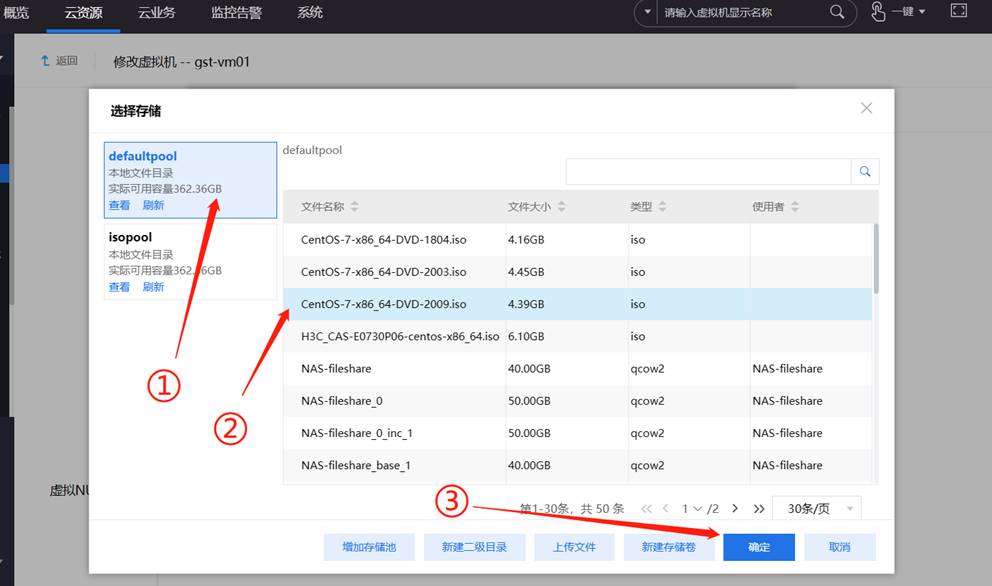Sort by file size column arrows
The width and height of the screenshot is (992, 586).
(561, 207)
